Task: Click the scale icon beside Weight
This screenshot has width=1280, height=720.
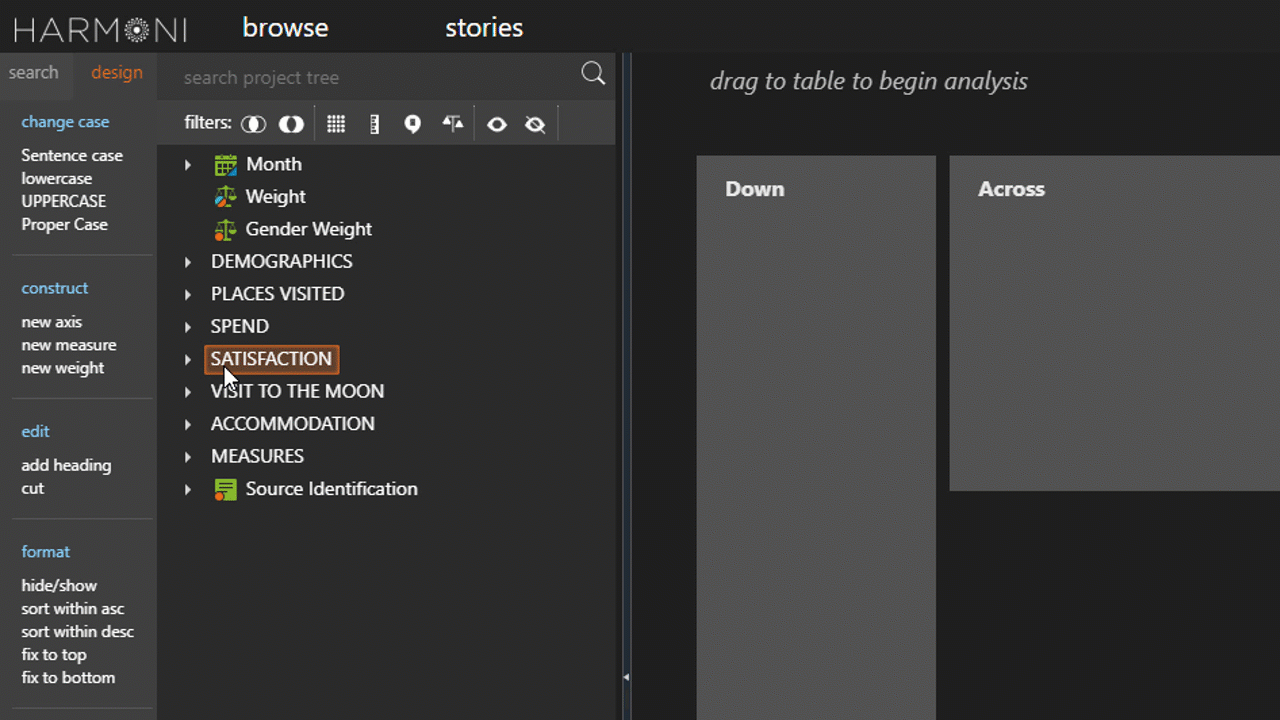Action: tap(226, 197)
